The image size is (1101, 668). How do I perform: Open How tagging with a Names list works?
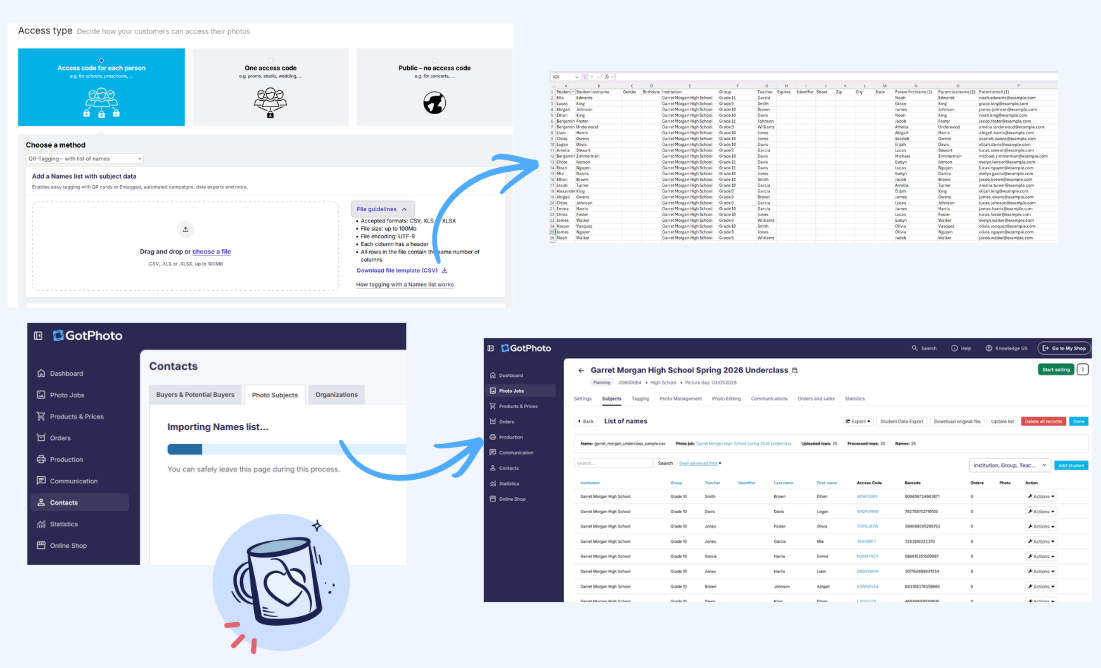point(404,284)
